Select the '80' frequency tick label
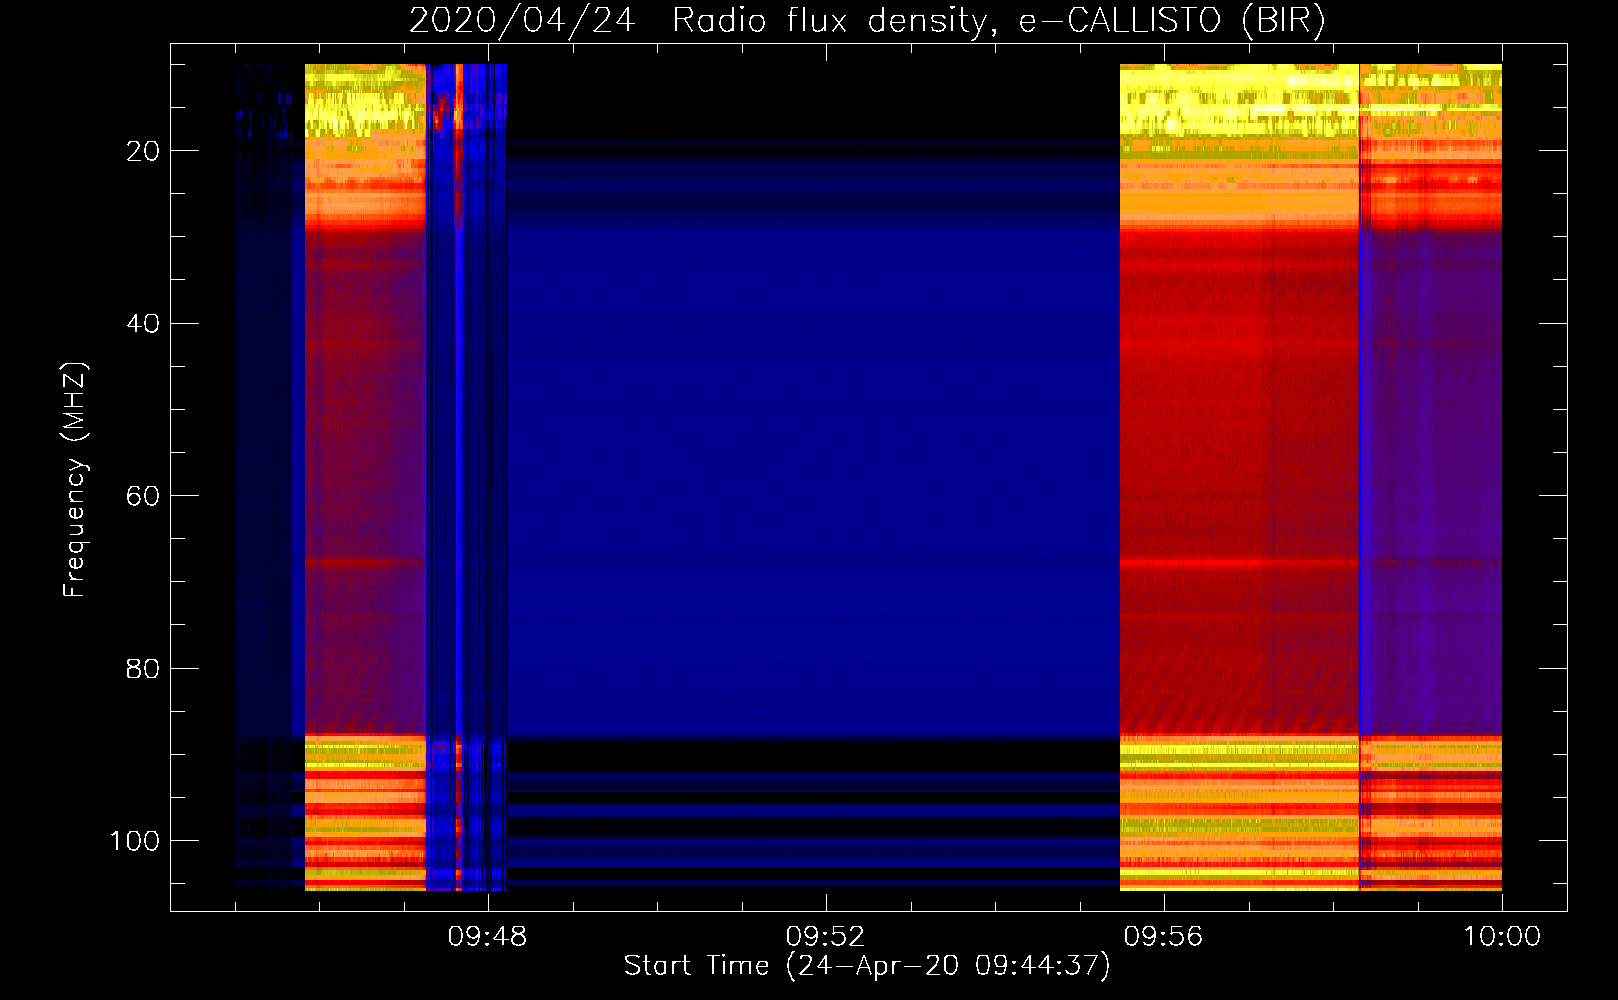 pyautogui.click(x=143, y=668)
